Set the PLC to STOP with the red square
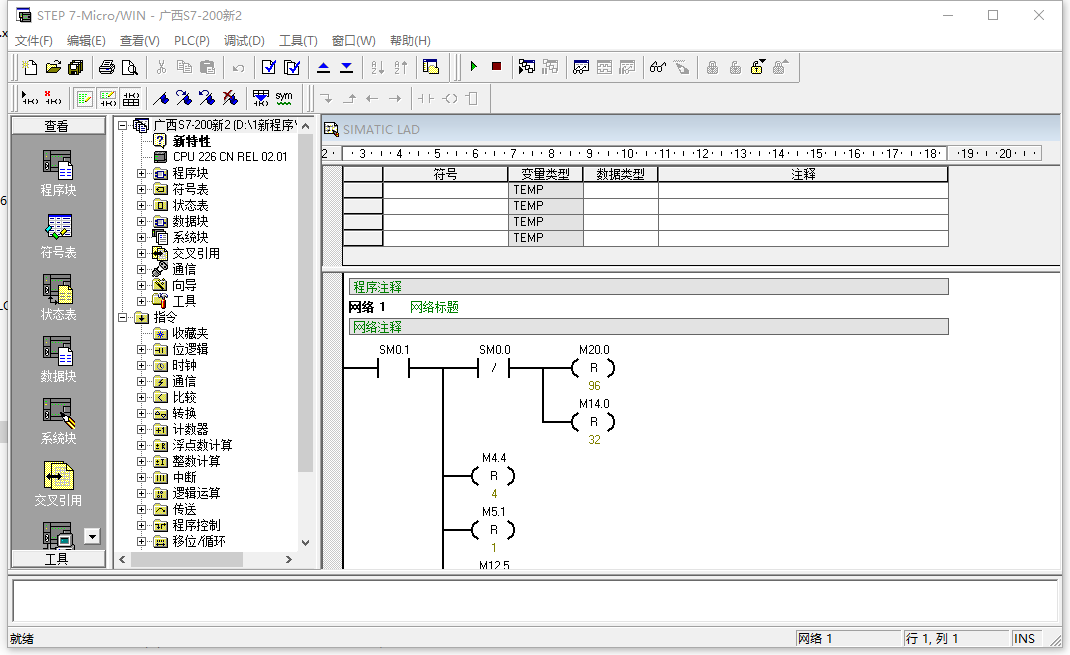This screenshot has width=1070, height=655. [497, 67]
